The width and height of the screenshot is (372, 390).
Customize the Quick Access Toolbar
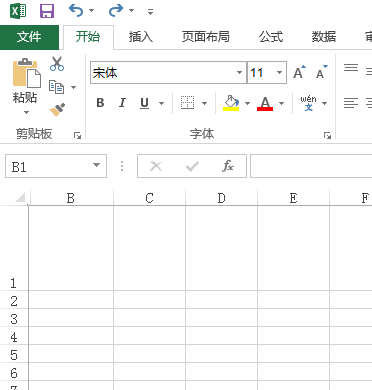coord(151,12)
